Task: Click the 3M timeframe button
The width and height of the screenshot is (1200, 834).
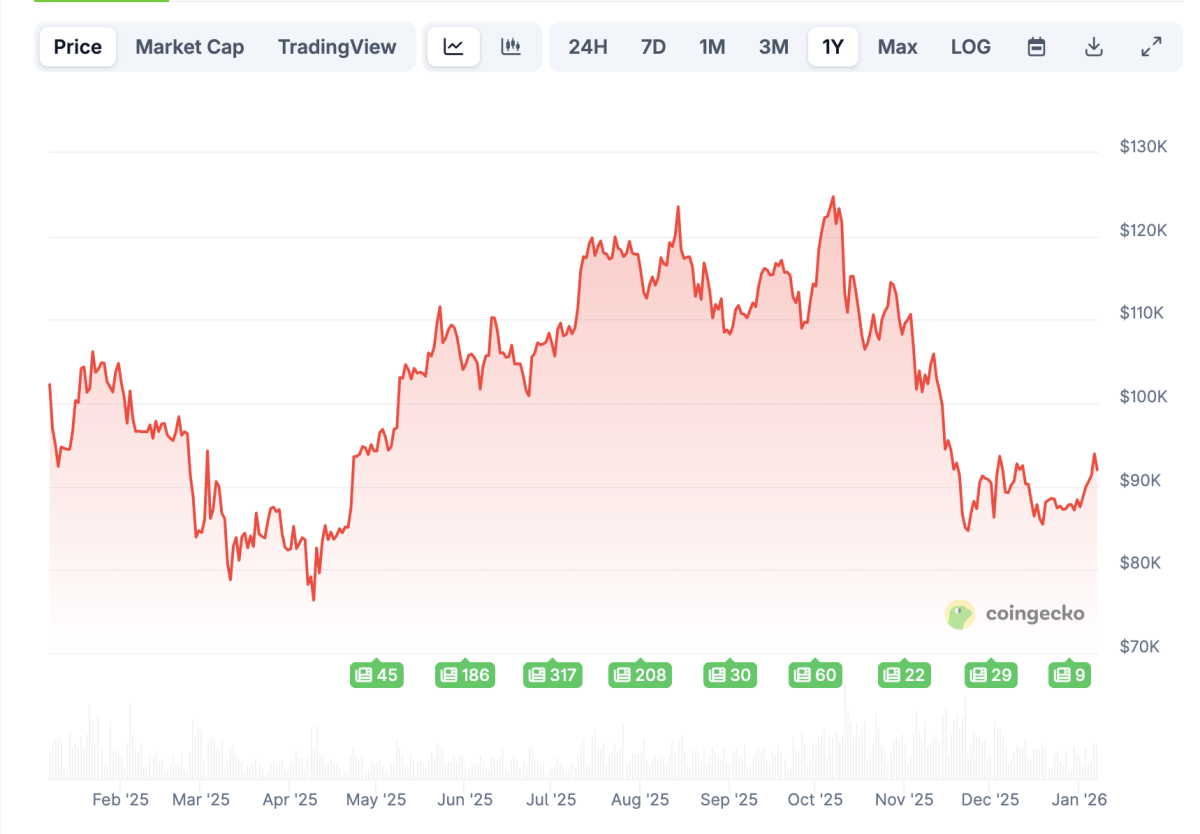Action: tap(773, 46)
